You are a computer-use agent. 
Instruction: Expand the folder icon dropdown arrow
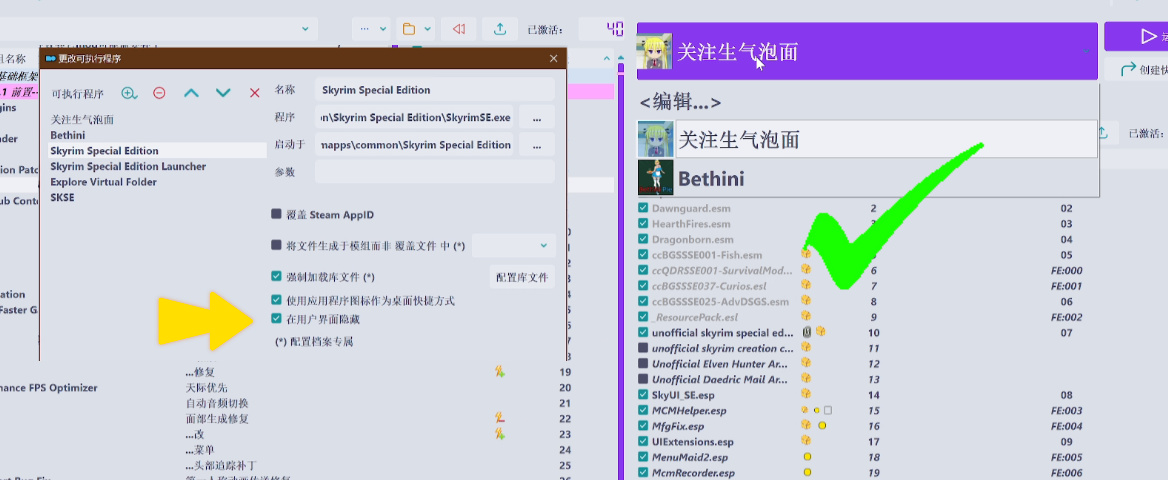428,29
